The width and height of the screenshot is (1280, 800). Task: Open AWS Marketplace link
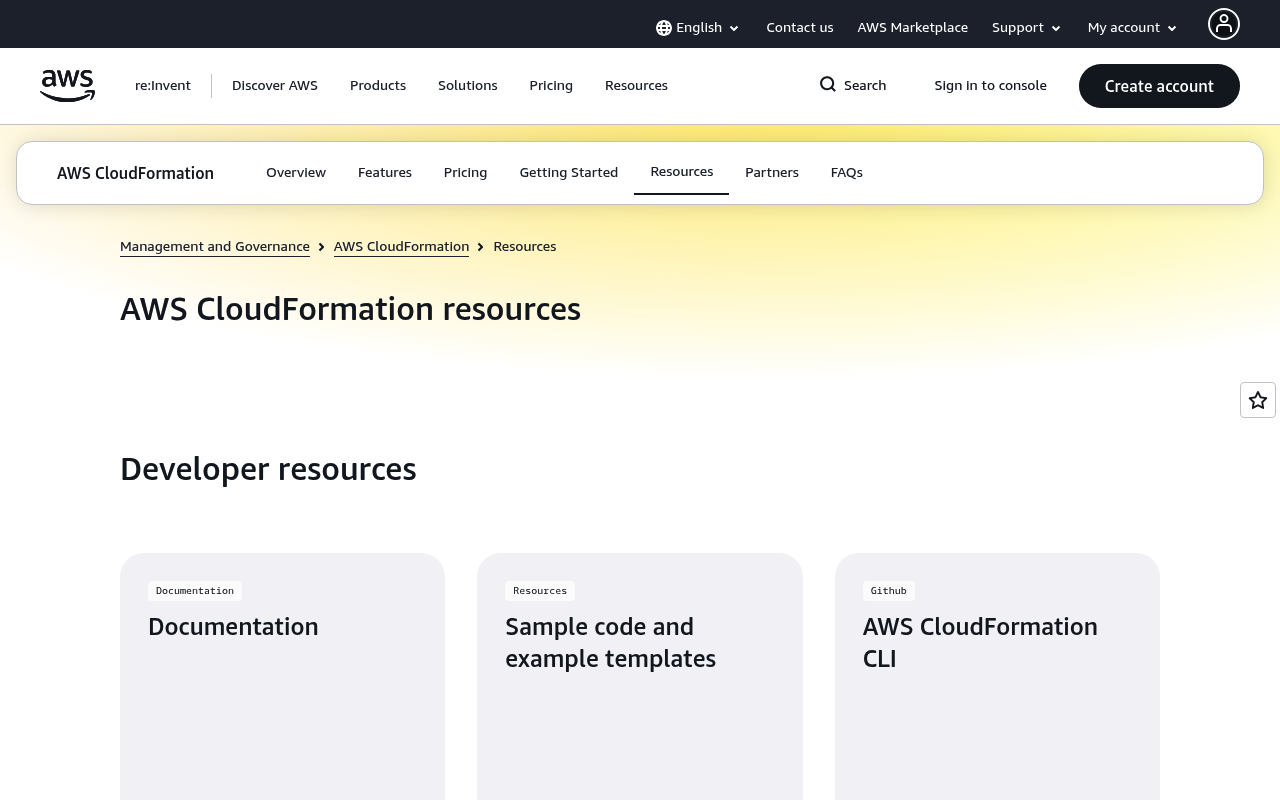(x=913, y=28)
